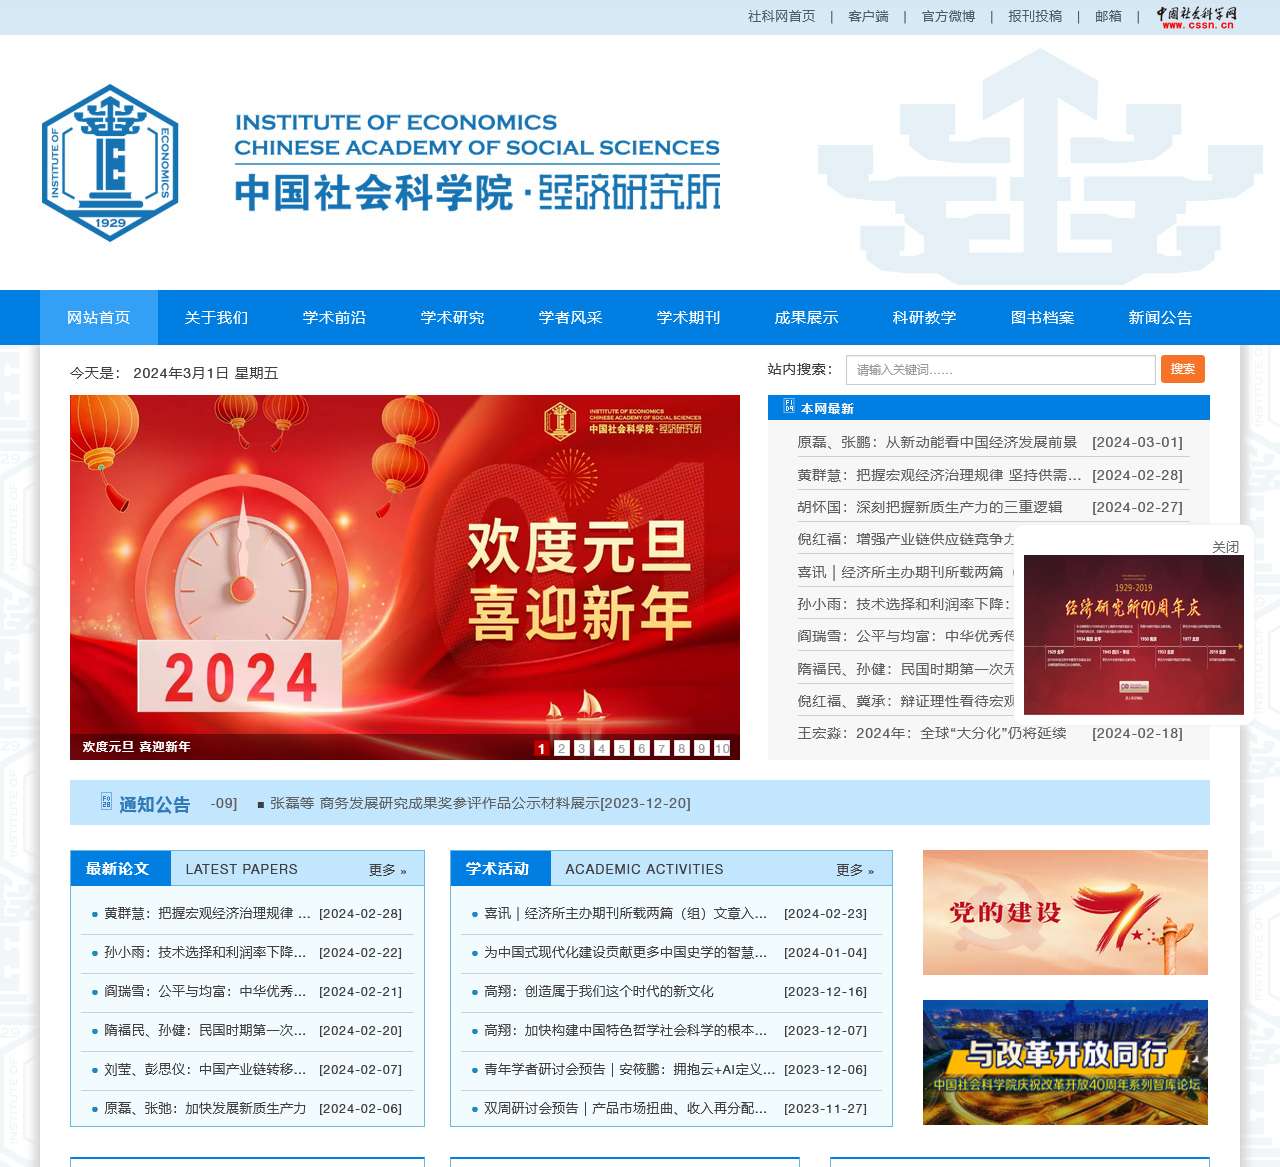The height and width of the screenshot is (1167, 1280).
Task: Open 高翔 创造属于我们这个时代的新文化
Action: click(599, 992)
